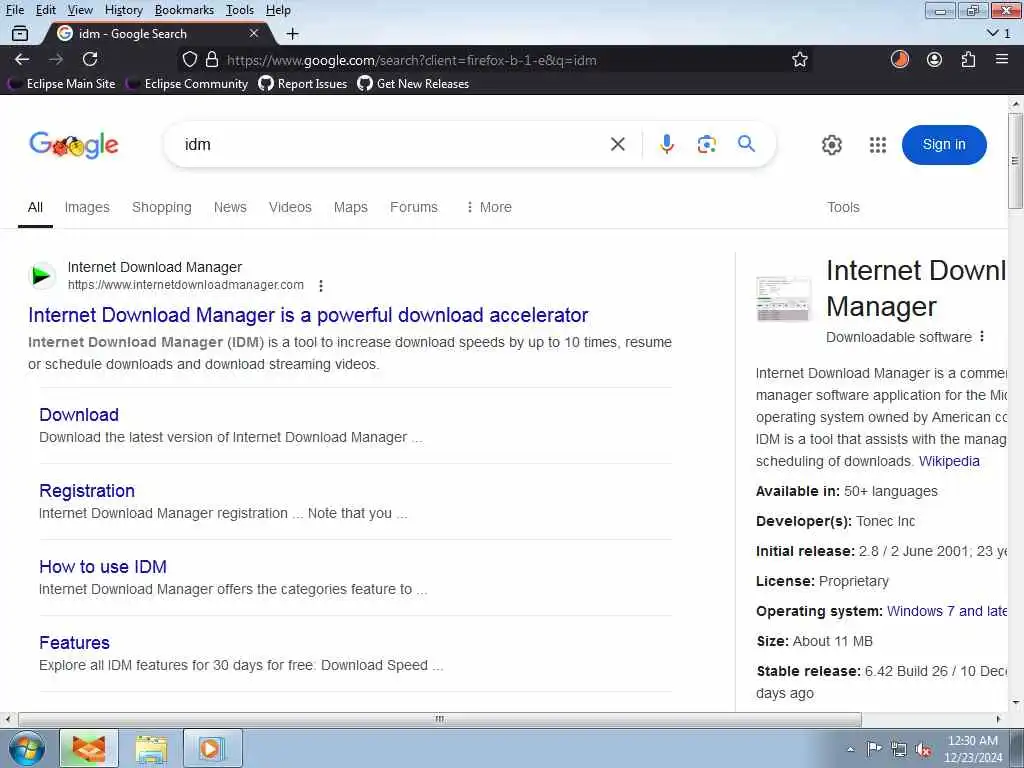Viewport: 1024px width, 768px height.
Task: Click the Internet Download Manager green favicon
Action: tap(42, 276)
